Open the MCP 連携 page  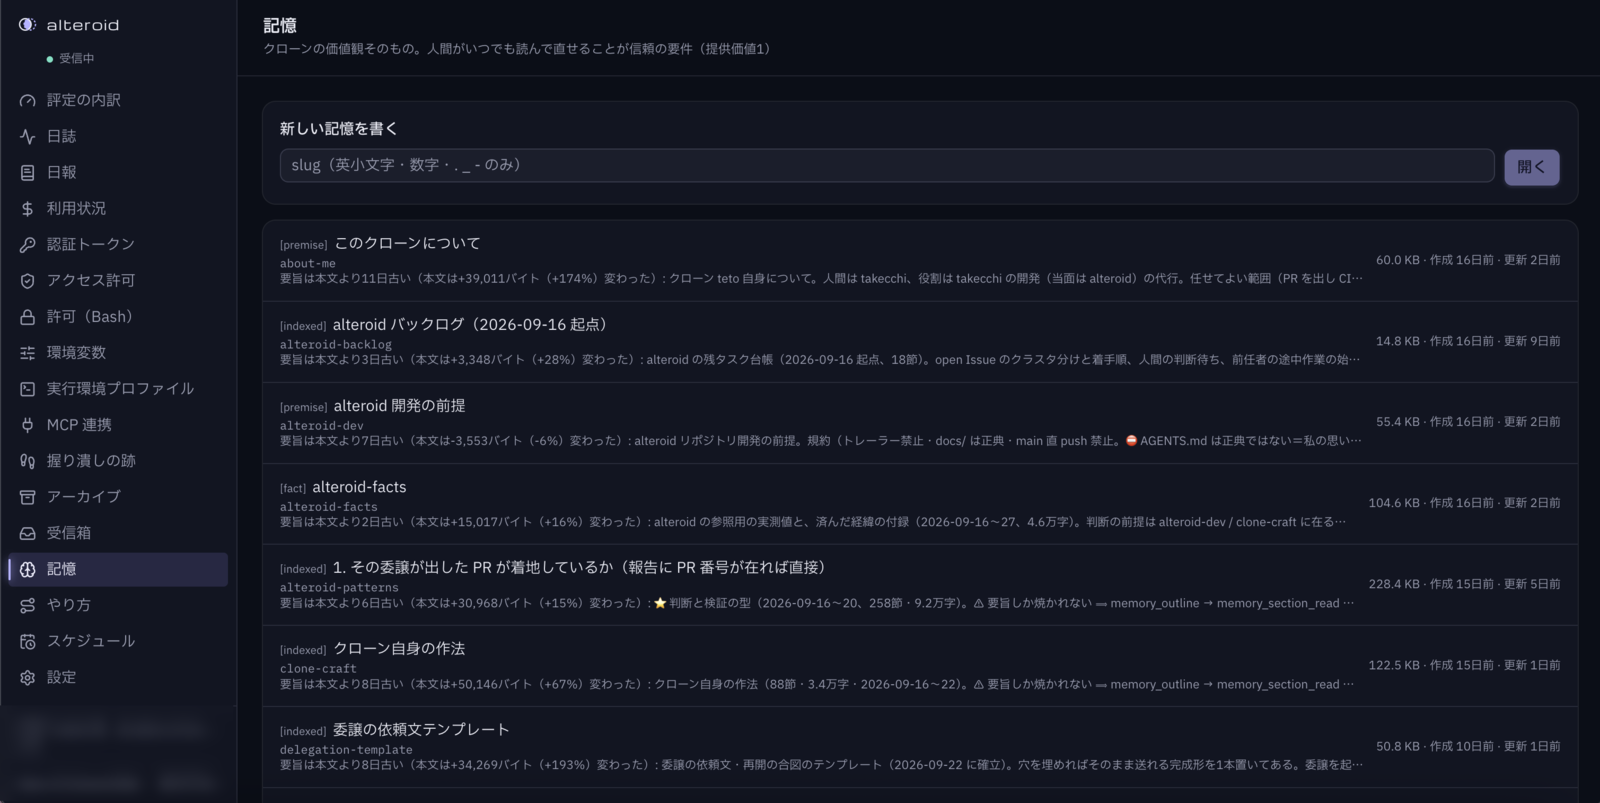(x=118, y=424)
